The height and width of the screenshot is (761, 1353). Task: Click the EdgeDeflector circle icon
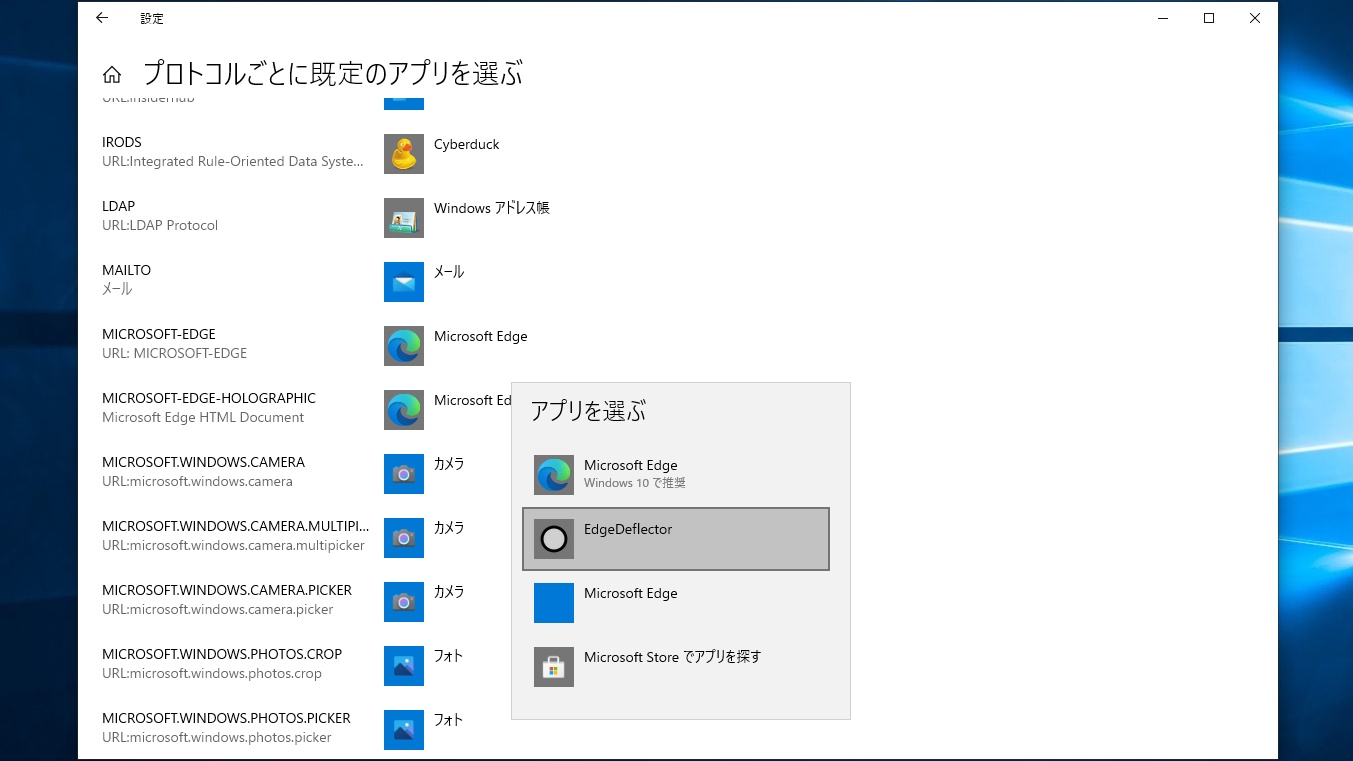(554, 539)
